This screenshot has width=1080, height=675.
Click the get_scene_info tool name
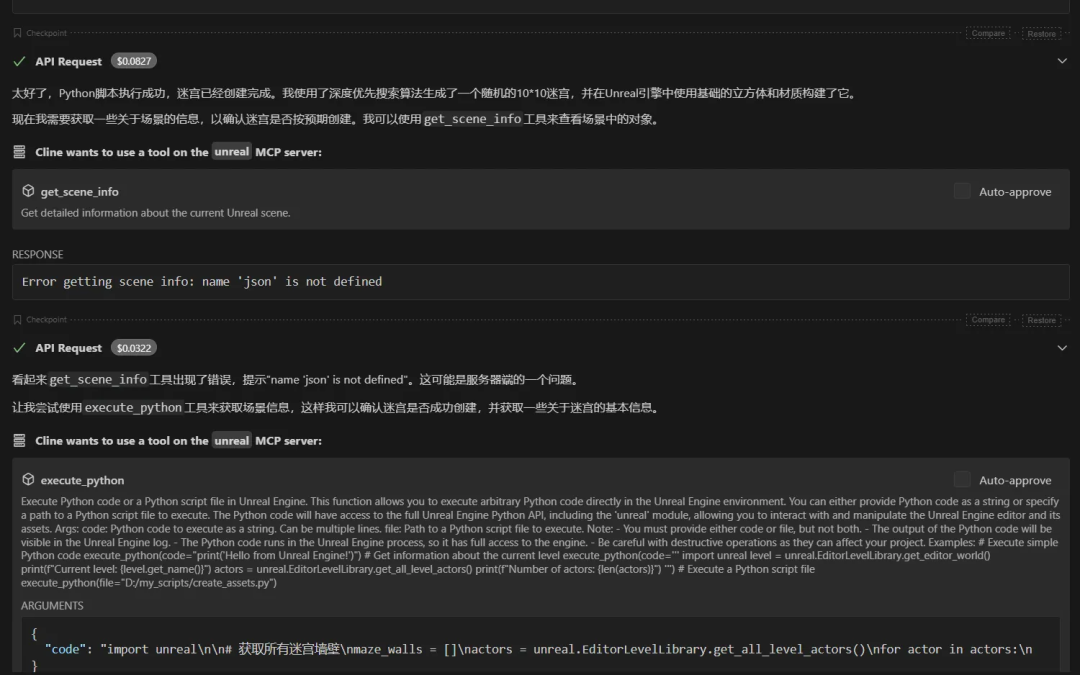(79, 191)
